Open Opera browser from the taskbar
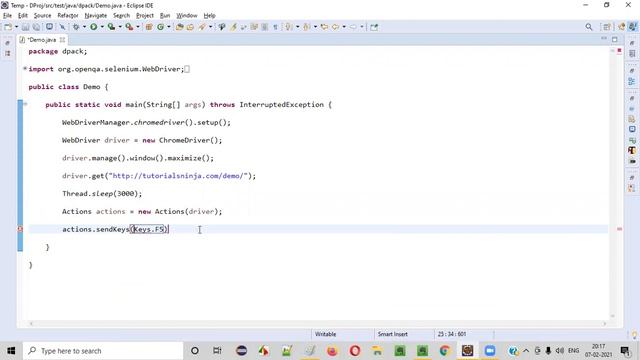The image size is (640, 360). (355, 351)
